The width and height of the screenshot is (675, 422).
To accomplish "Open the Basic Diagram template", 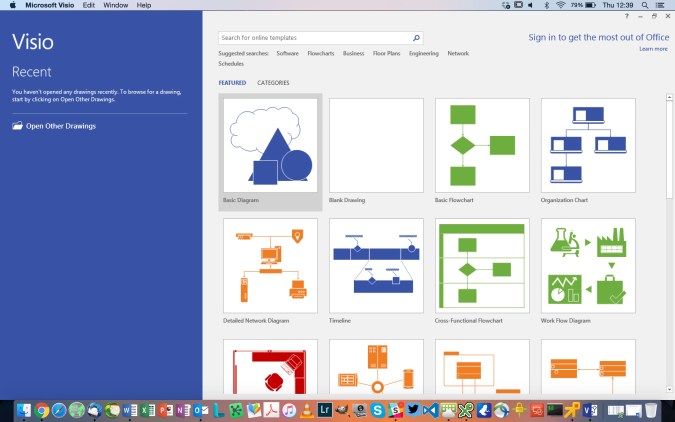I will click(270, 145).
